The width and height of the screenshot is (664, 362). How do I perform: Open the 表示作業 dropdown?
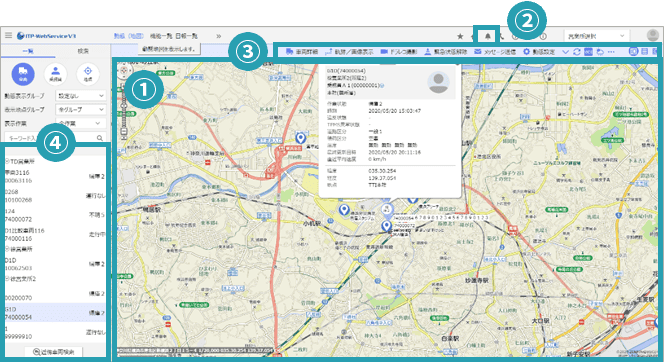click(x=80, y=123)
